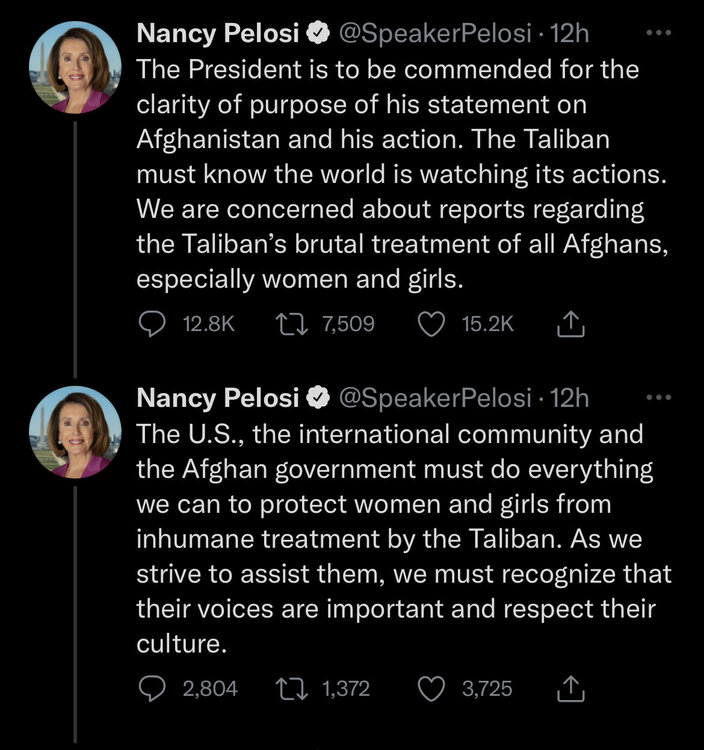Click the 12h timestamp on second tweet

click(570, 399)
